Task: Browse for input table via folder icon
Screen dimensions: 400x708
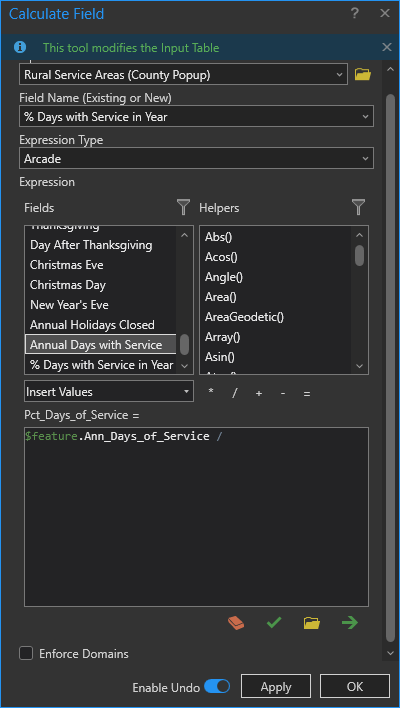Action: [363, 75]
